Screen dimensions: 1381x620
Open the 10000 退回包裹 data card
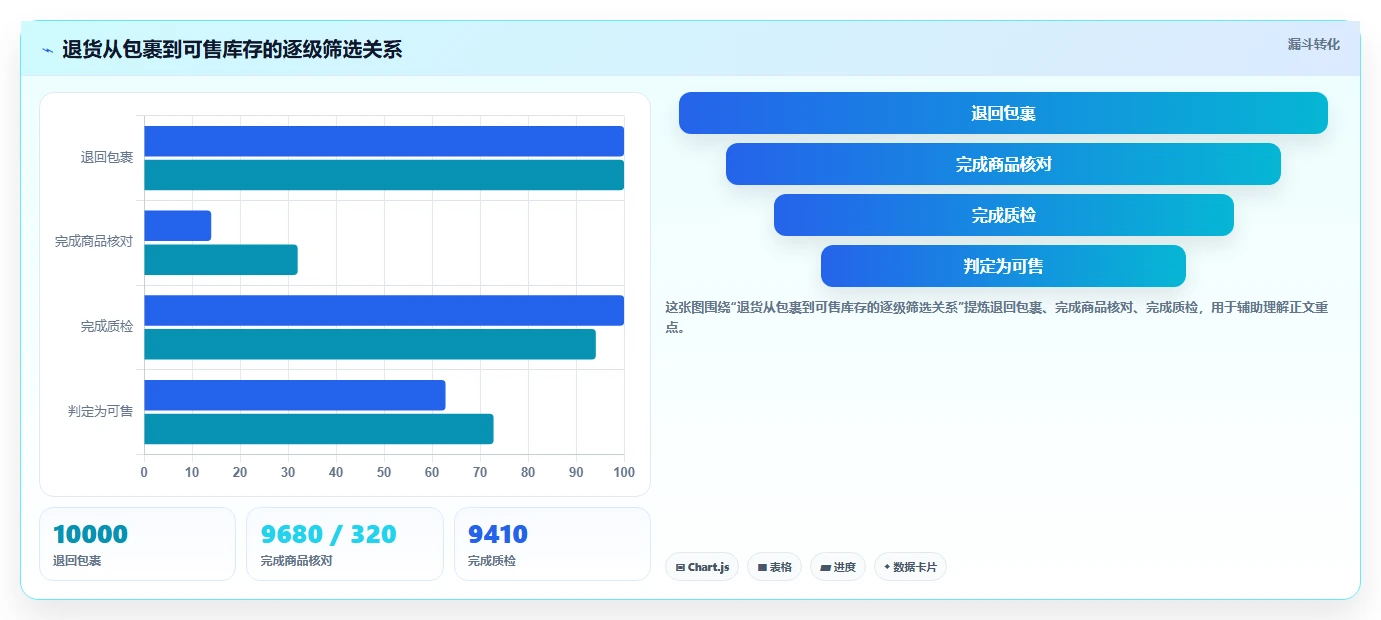click(x=137, y=544)
